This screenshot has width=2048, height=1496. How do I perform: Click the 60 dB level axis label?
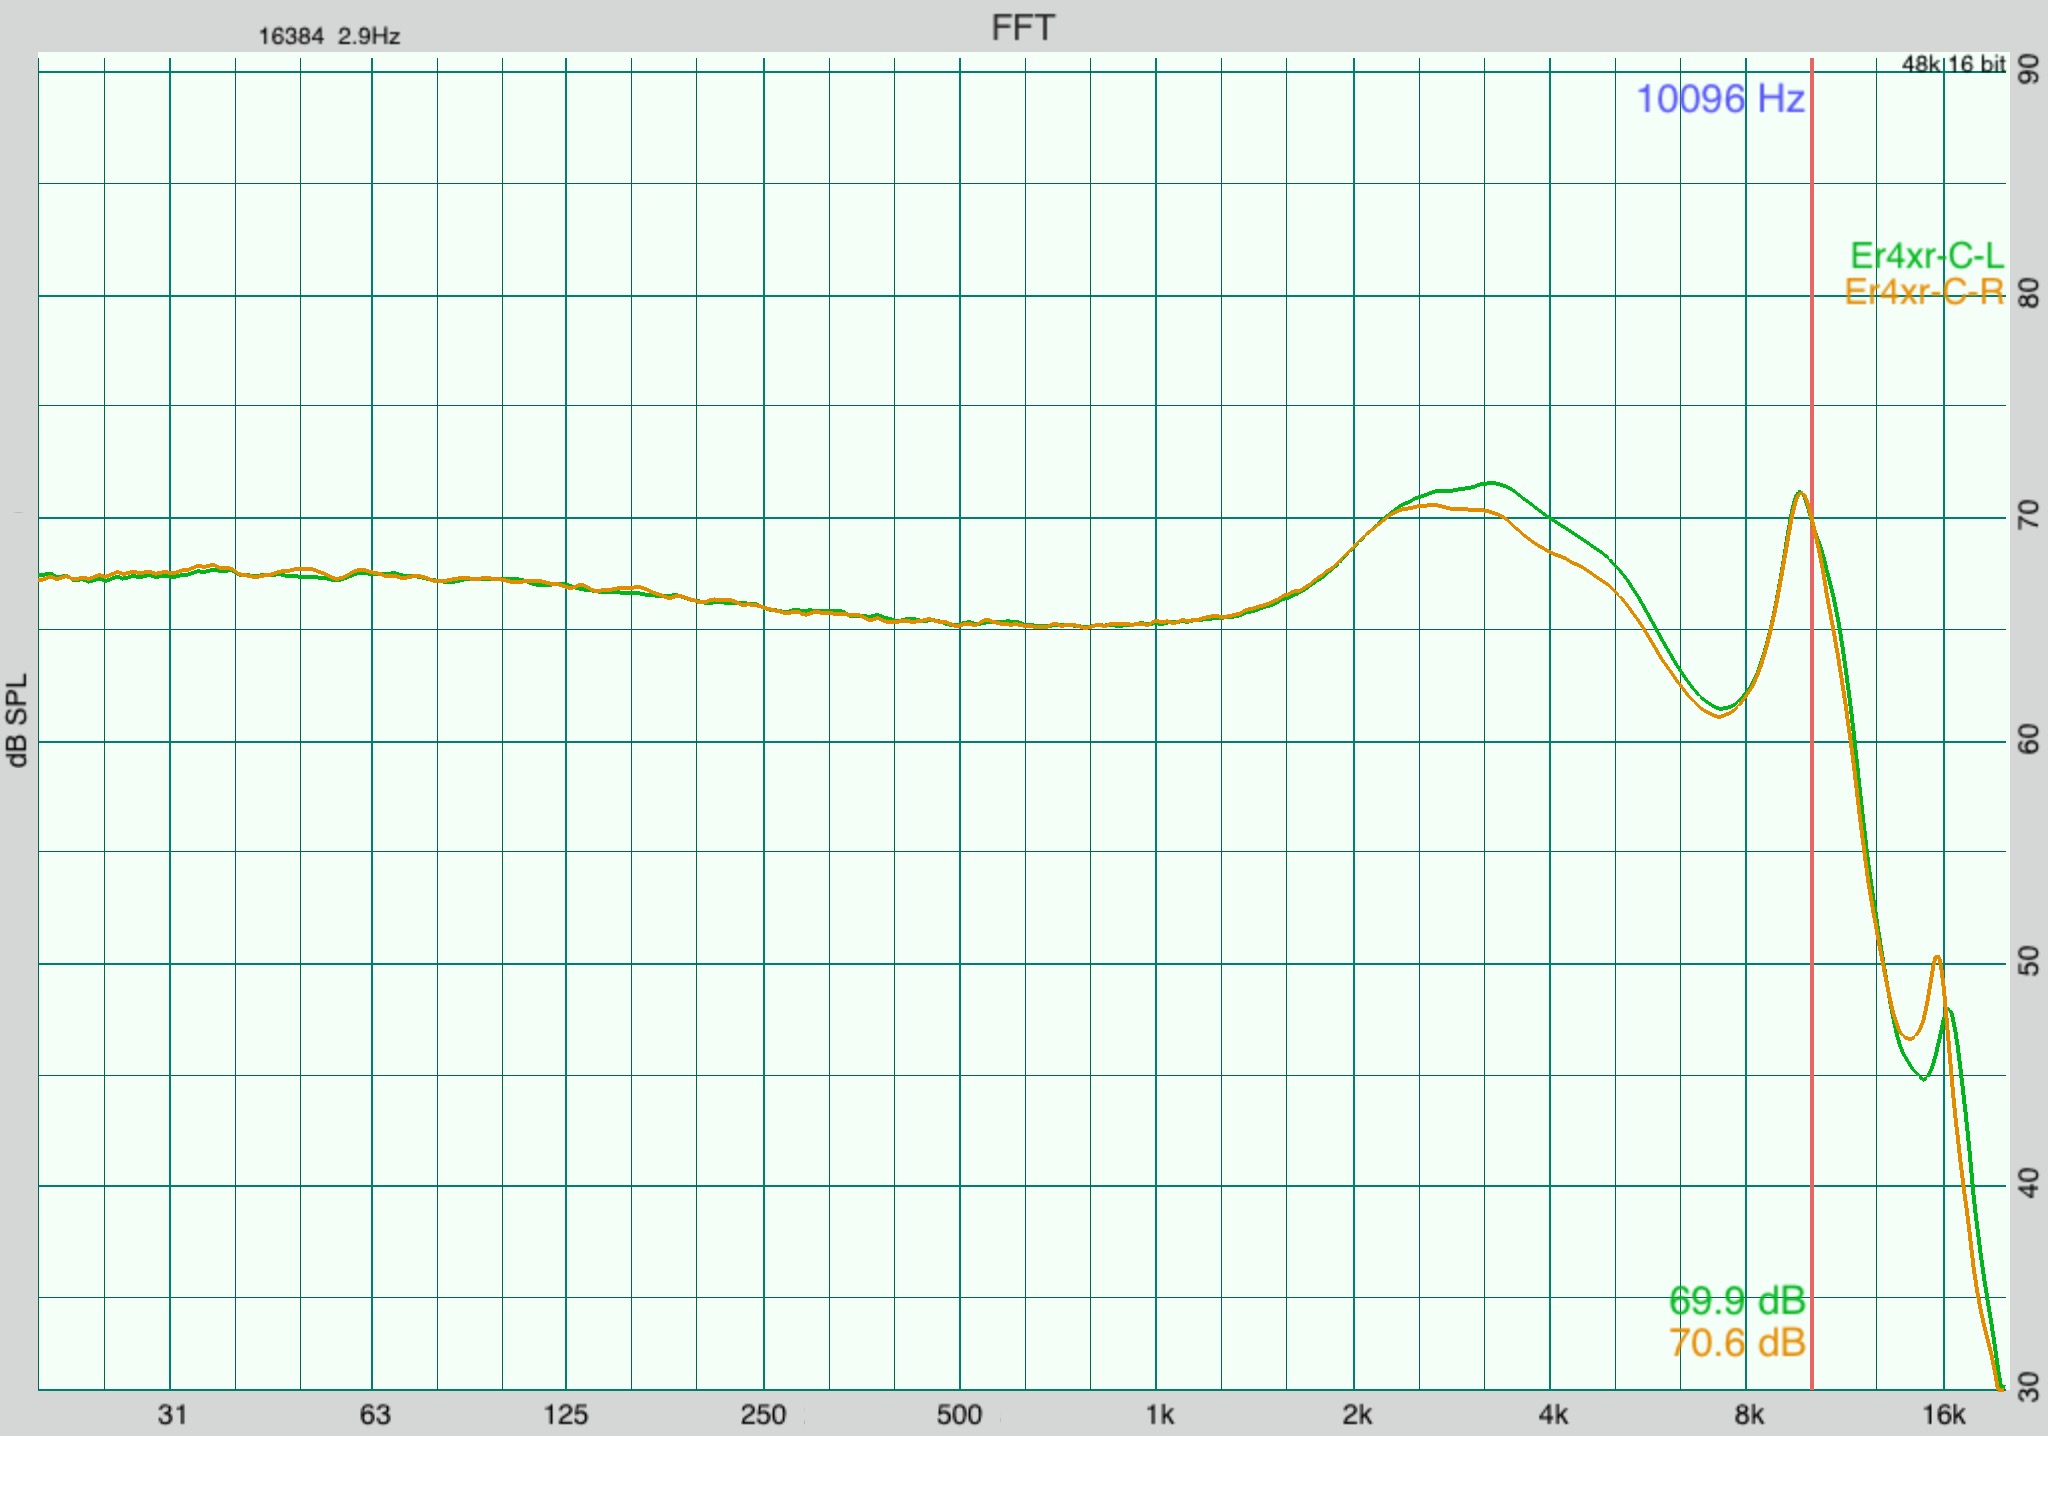click(x=2029, y=740)
